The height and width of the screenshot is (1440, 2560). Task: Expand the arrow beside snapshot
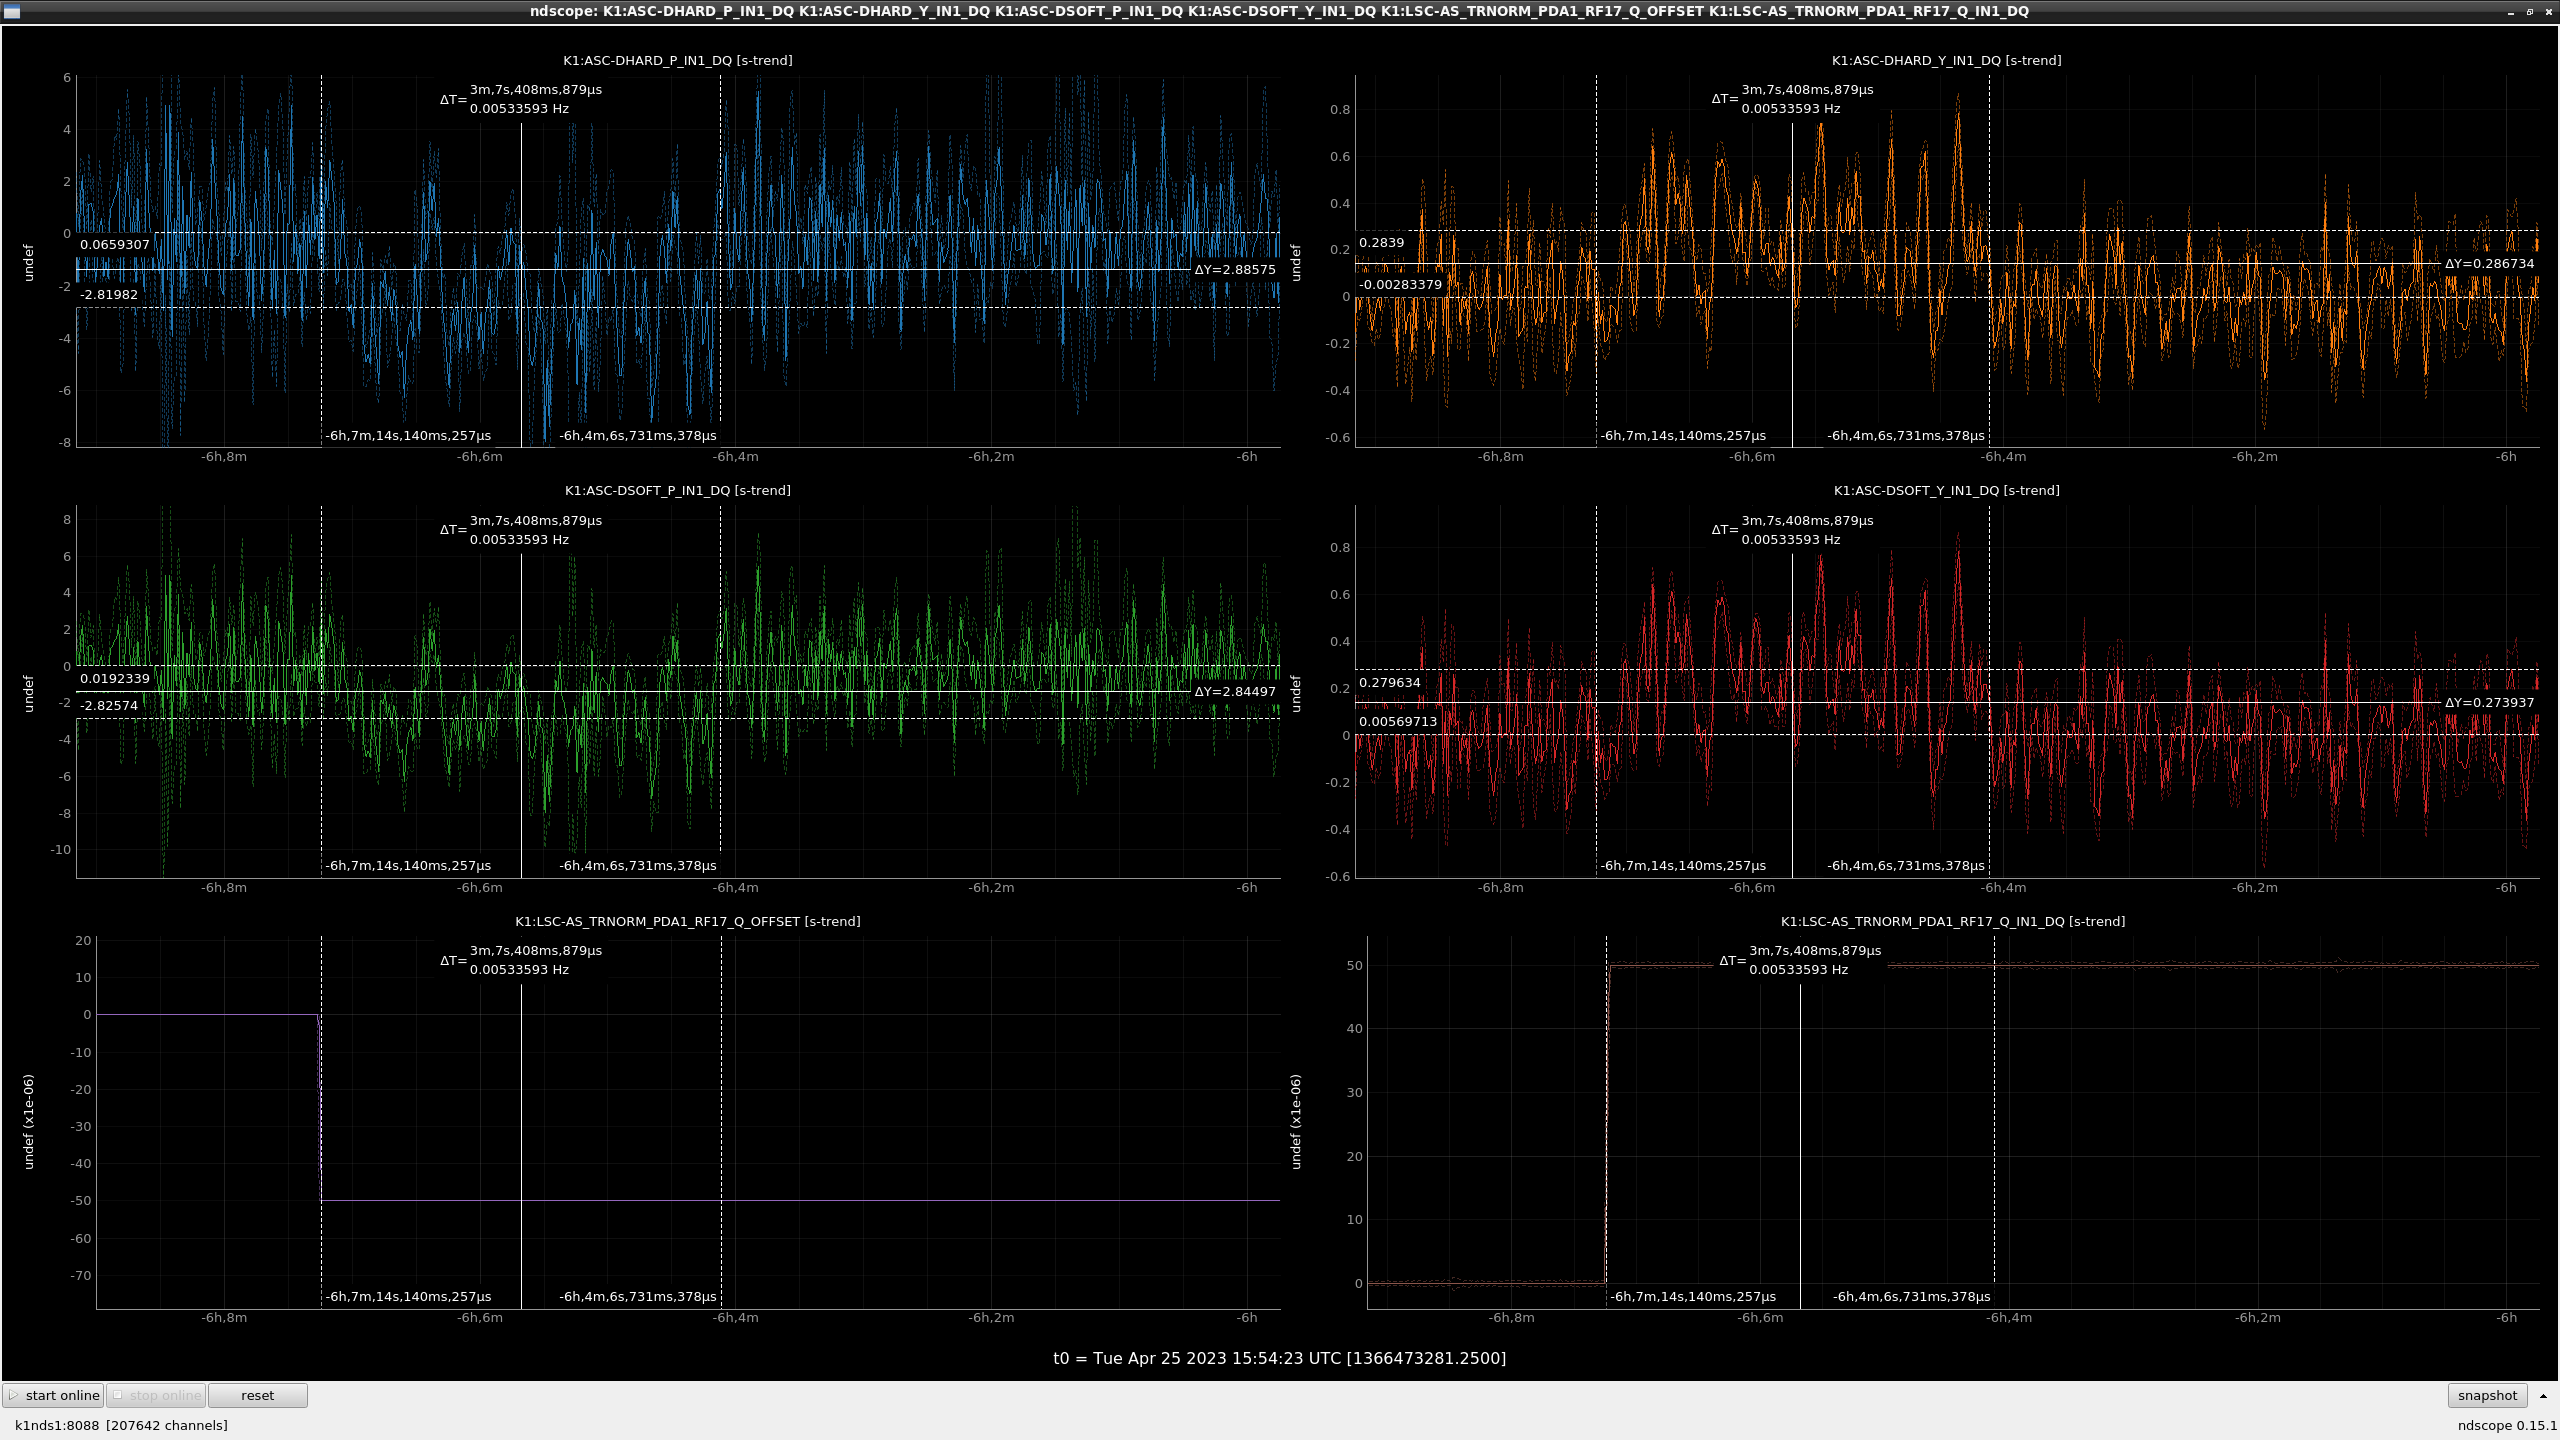(2543, 1395)
